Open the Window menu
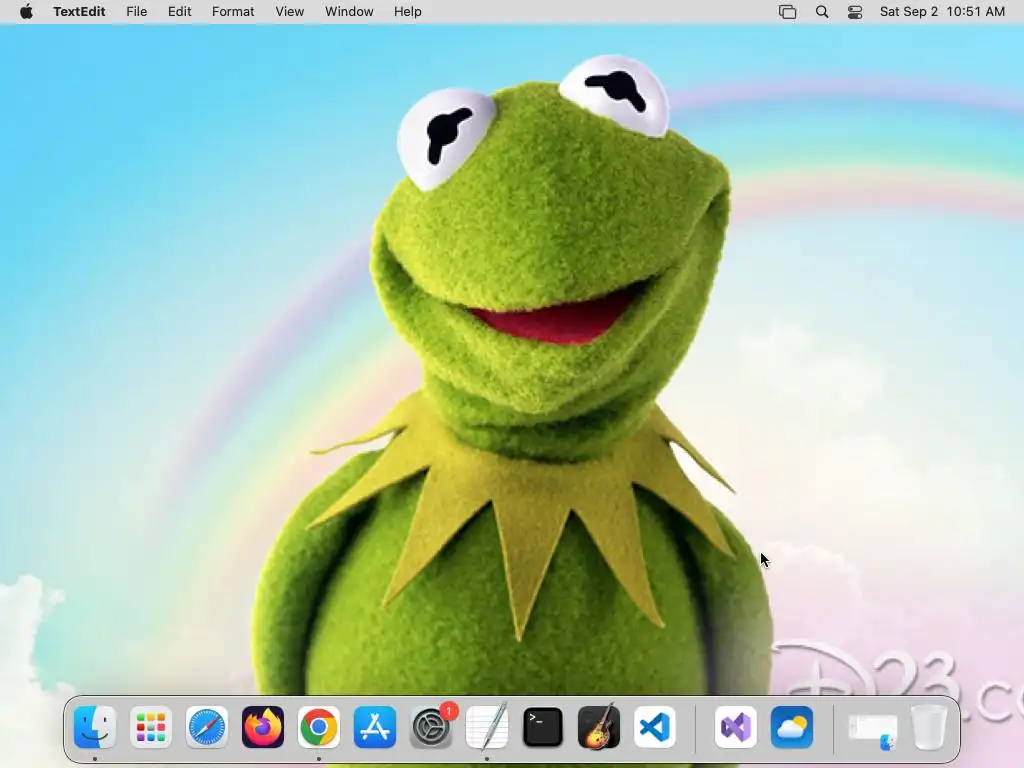This screenshot has height=768, width=1024. coord(349,12)
